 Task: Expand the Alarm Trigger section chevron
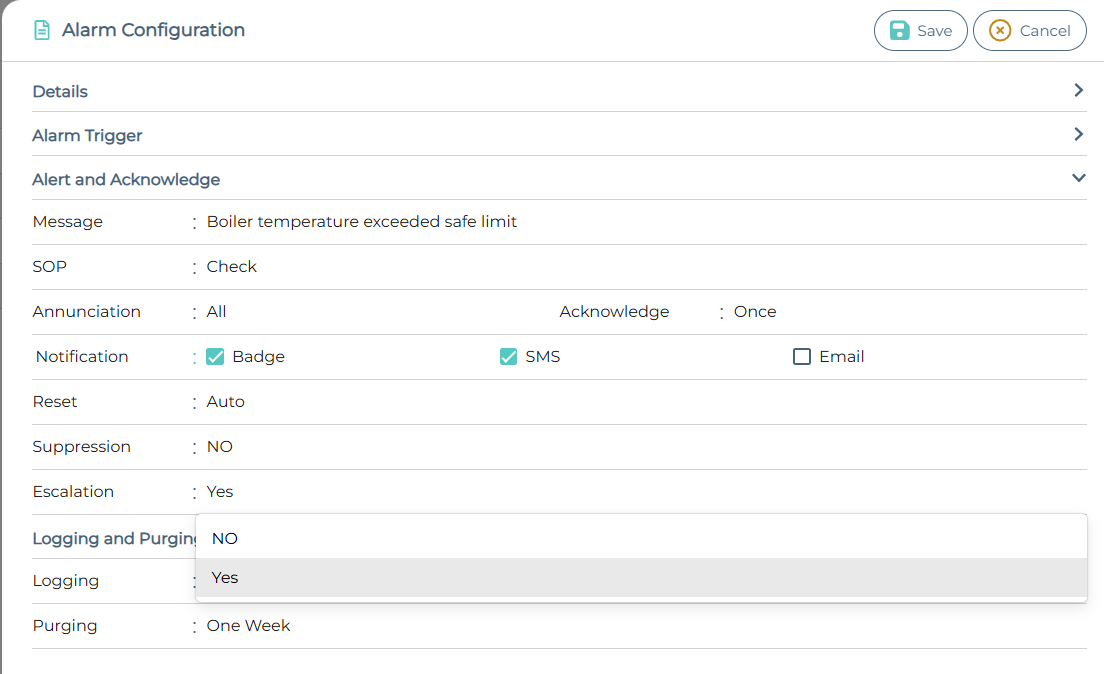1078,134
